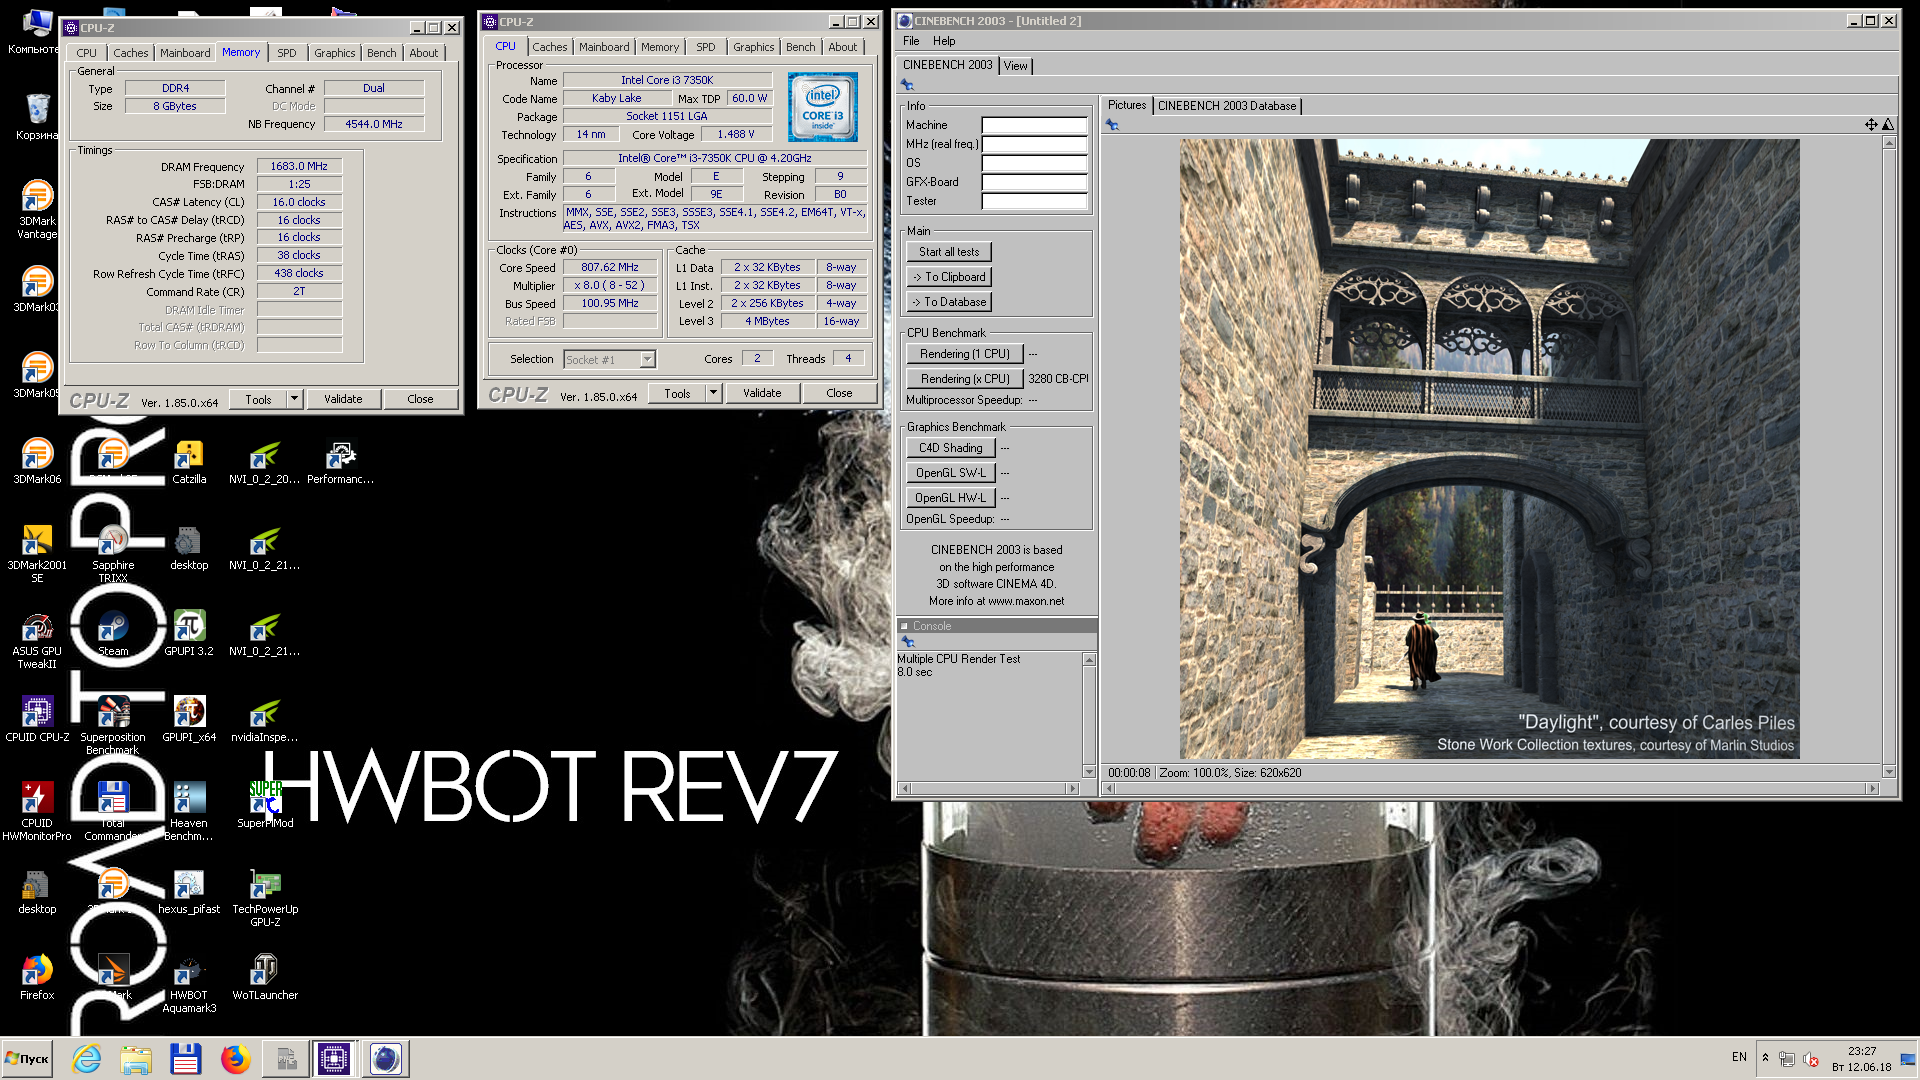The height and width of the screenshot is (1080, 1920).
Task: Launch Catzilla benchmark shortcut
Action: click(x=189, y=460)
